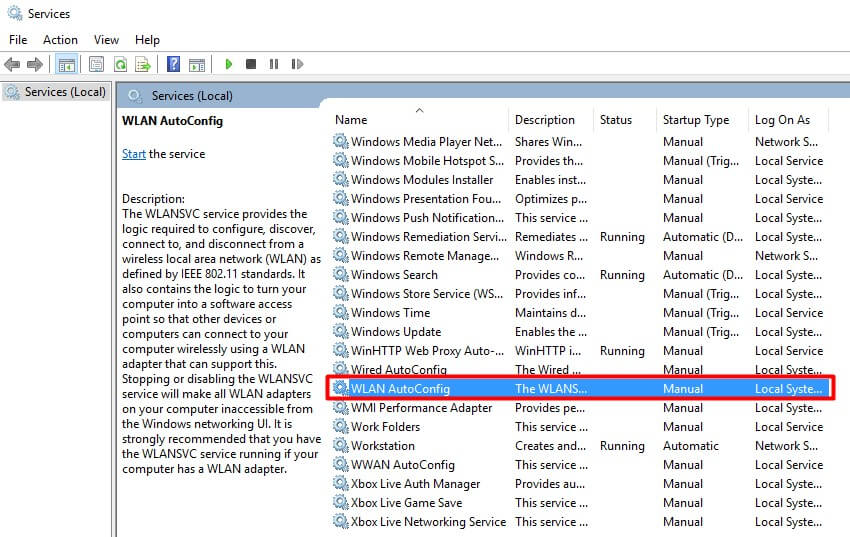The image size is (850, 537).
Task: Click the green Start Service icon
Action: click(x=229, y=64)
